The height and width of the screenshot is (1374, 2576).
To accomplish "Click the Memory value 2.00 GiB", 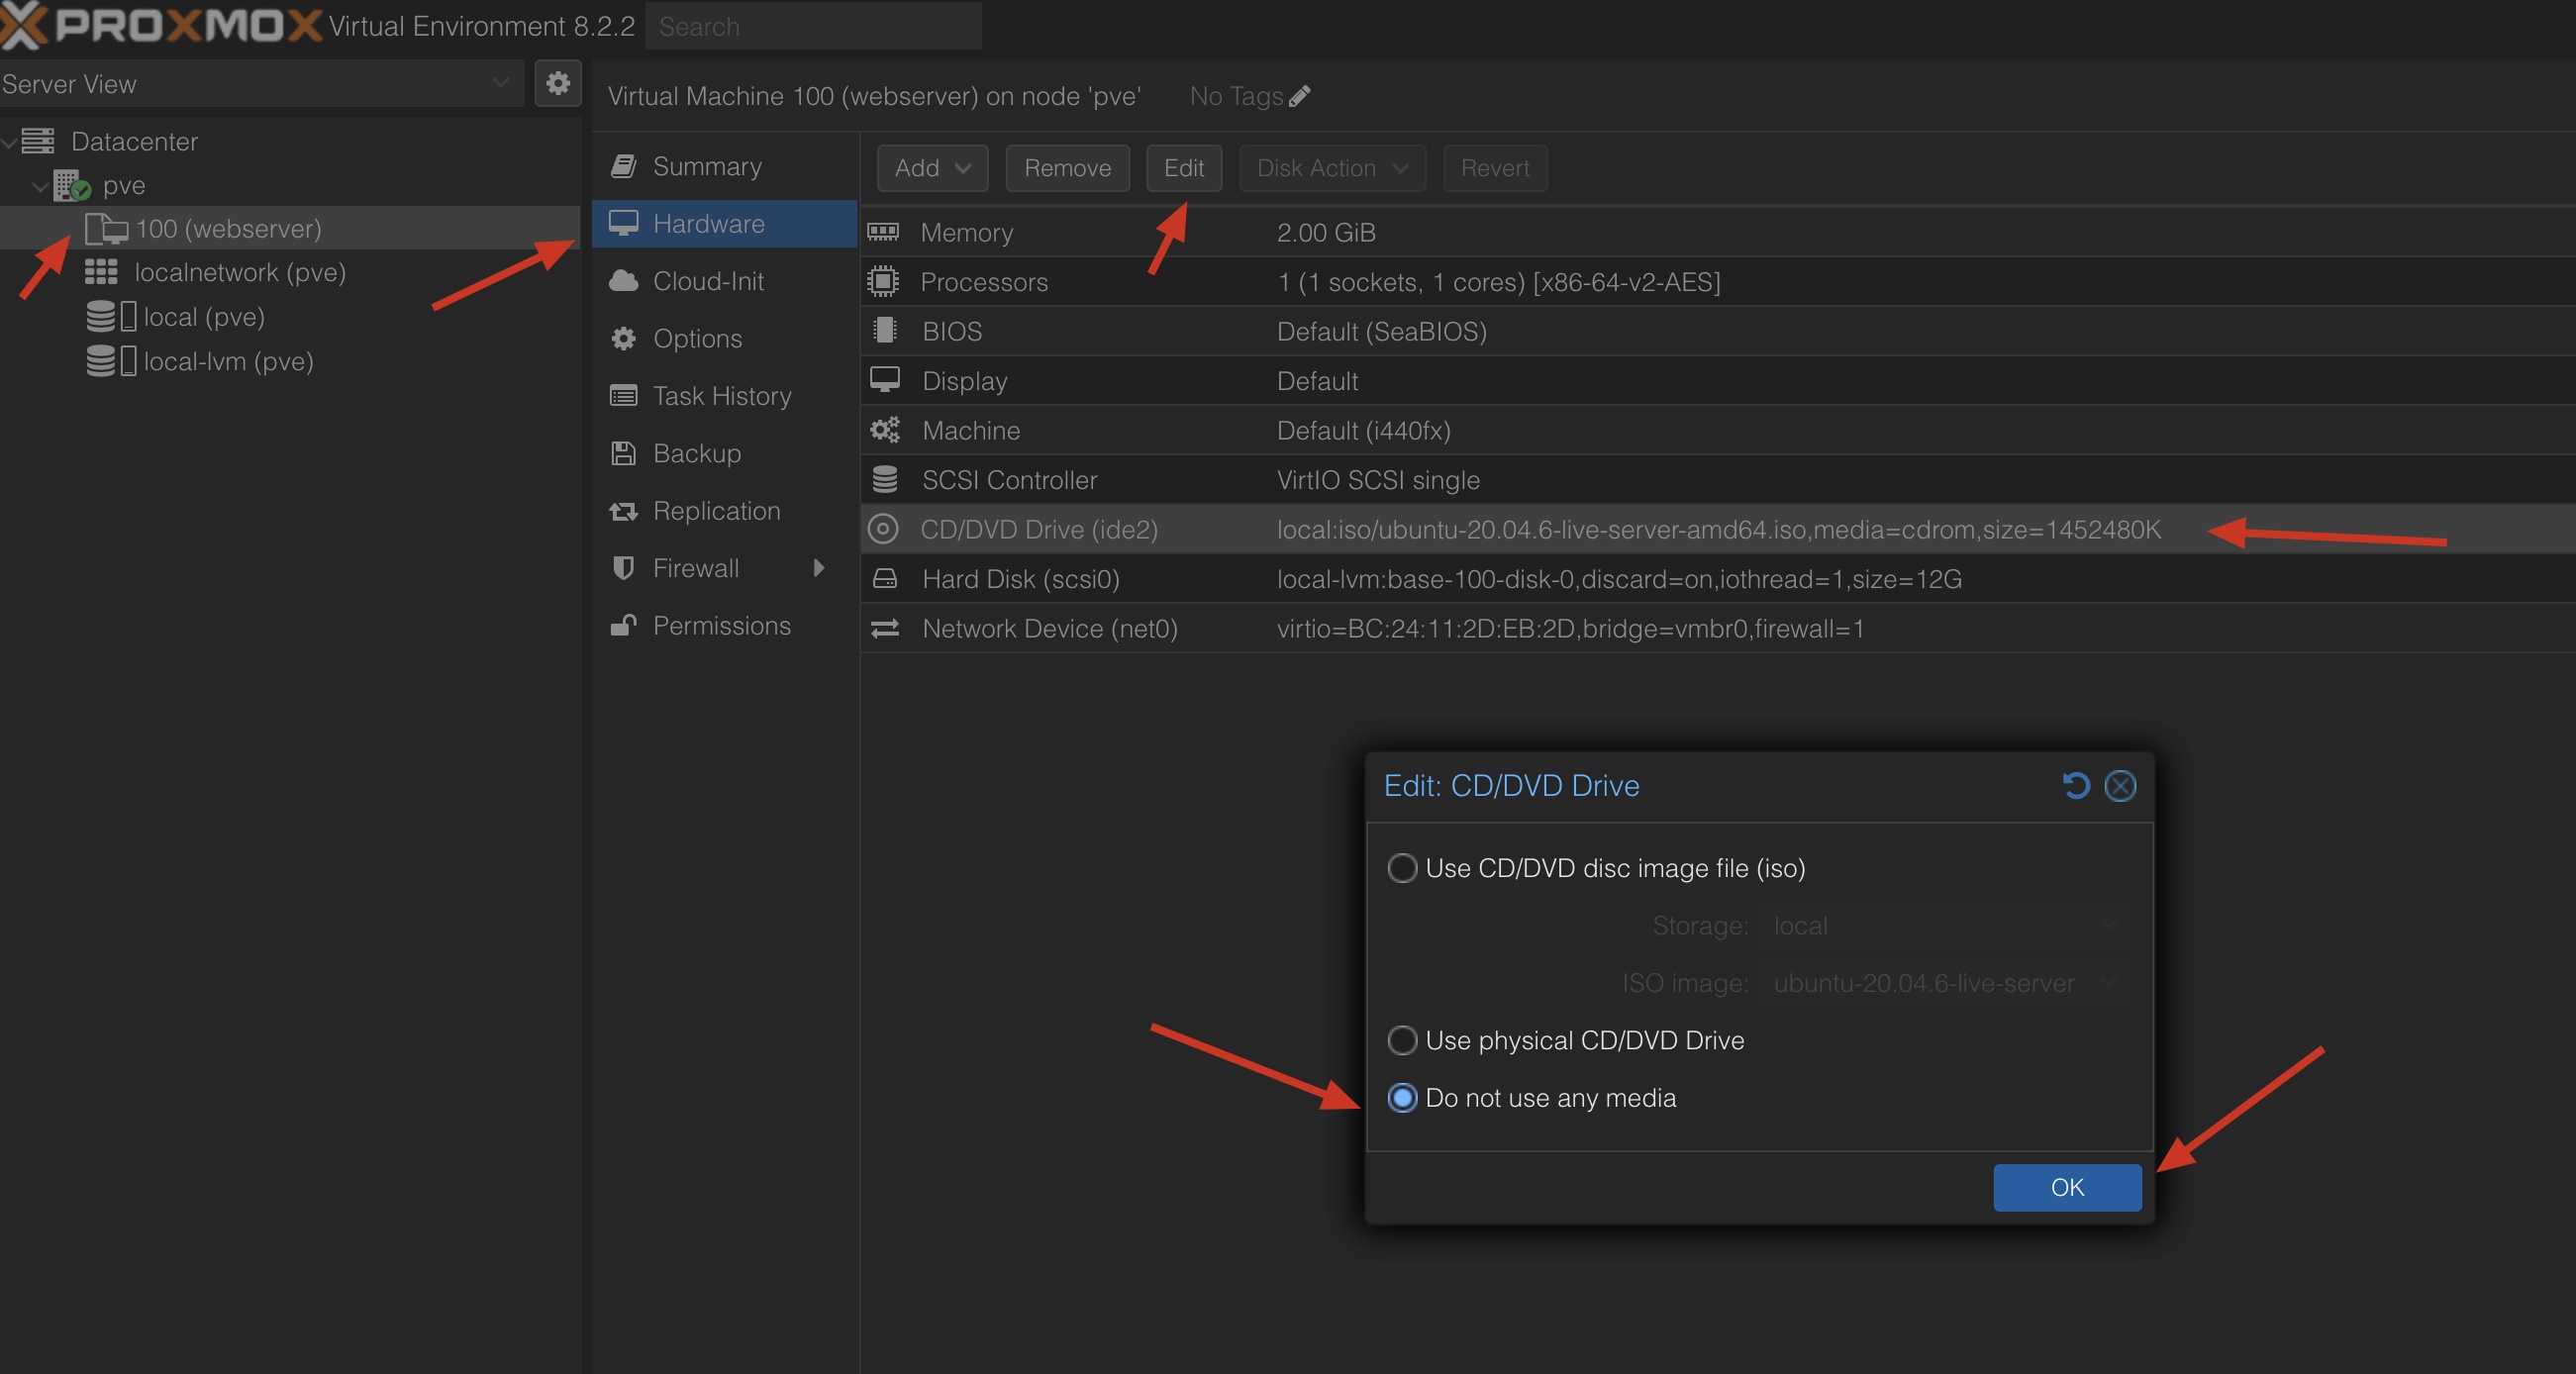I will 1326,232.
